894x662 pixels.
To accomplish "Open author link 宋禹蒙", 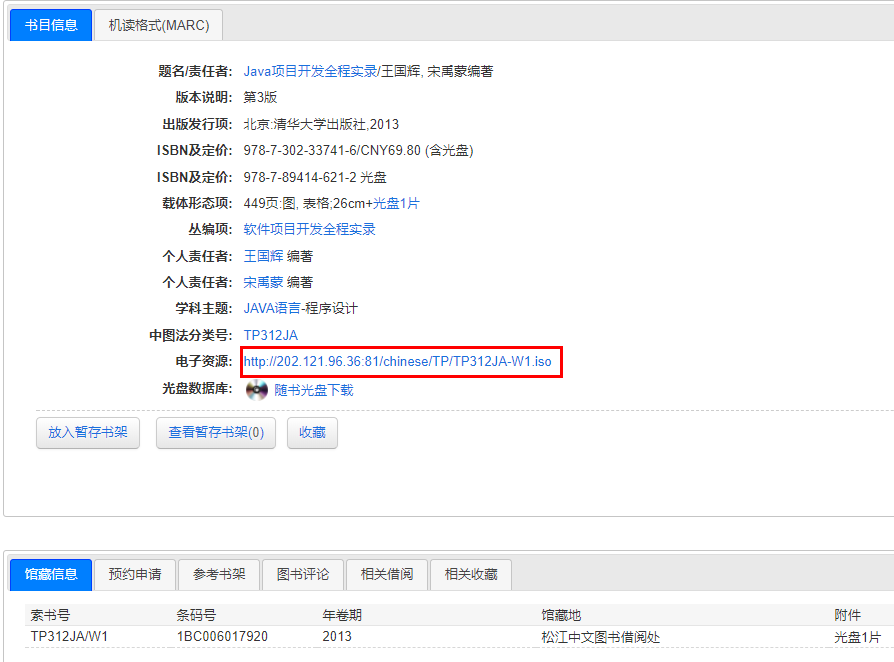I will [264, 282].
